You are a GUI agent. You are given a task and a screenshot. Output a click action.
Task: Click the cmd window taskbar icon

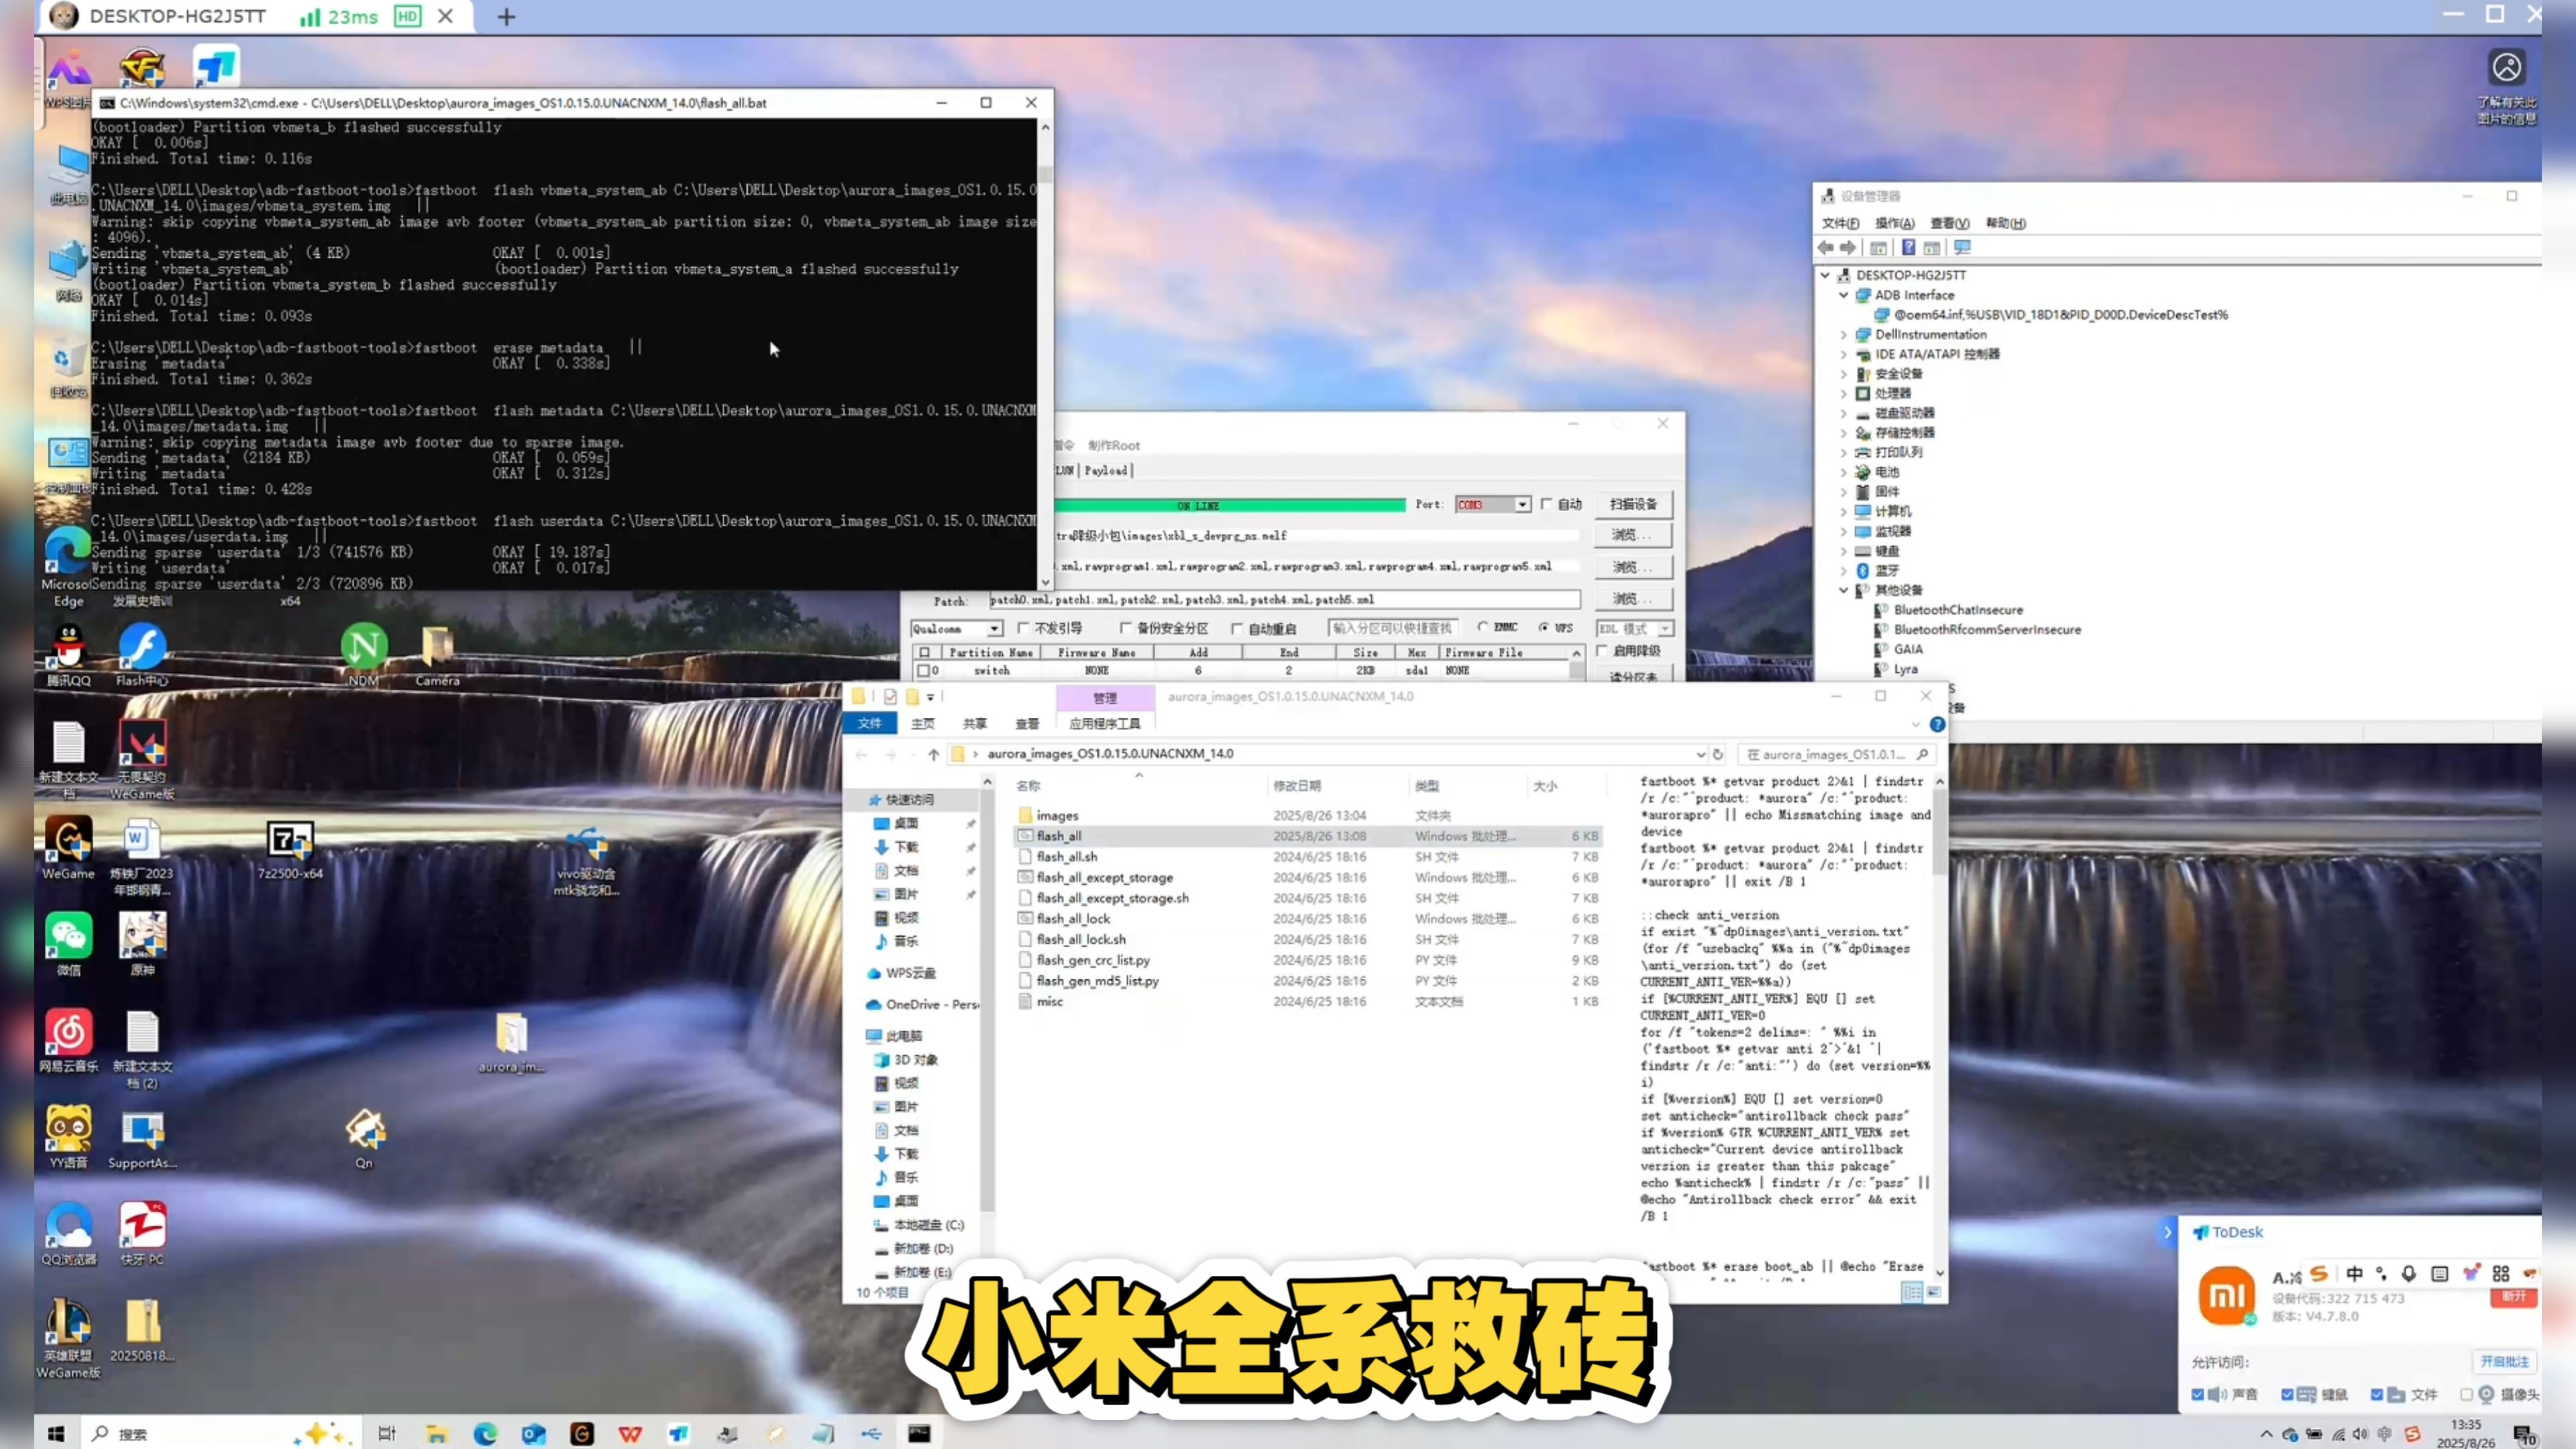click(919, 1434)
